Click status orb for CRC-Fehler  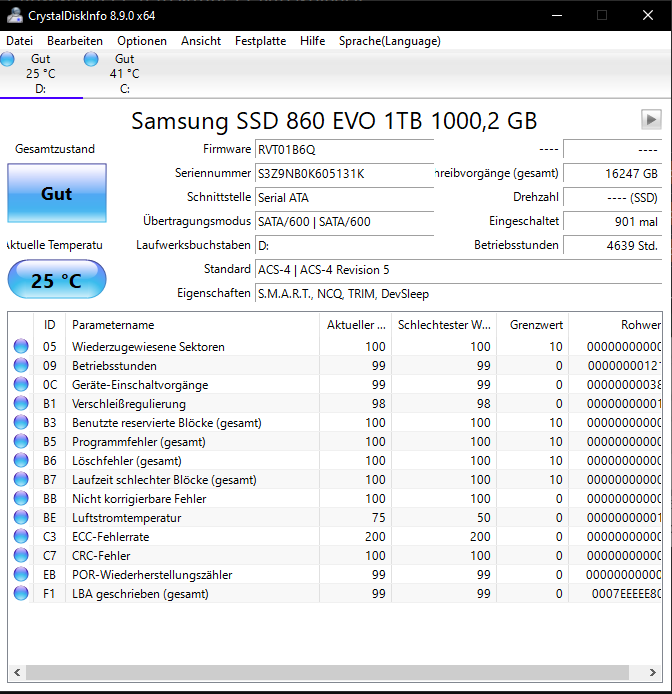21,555
